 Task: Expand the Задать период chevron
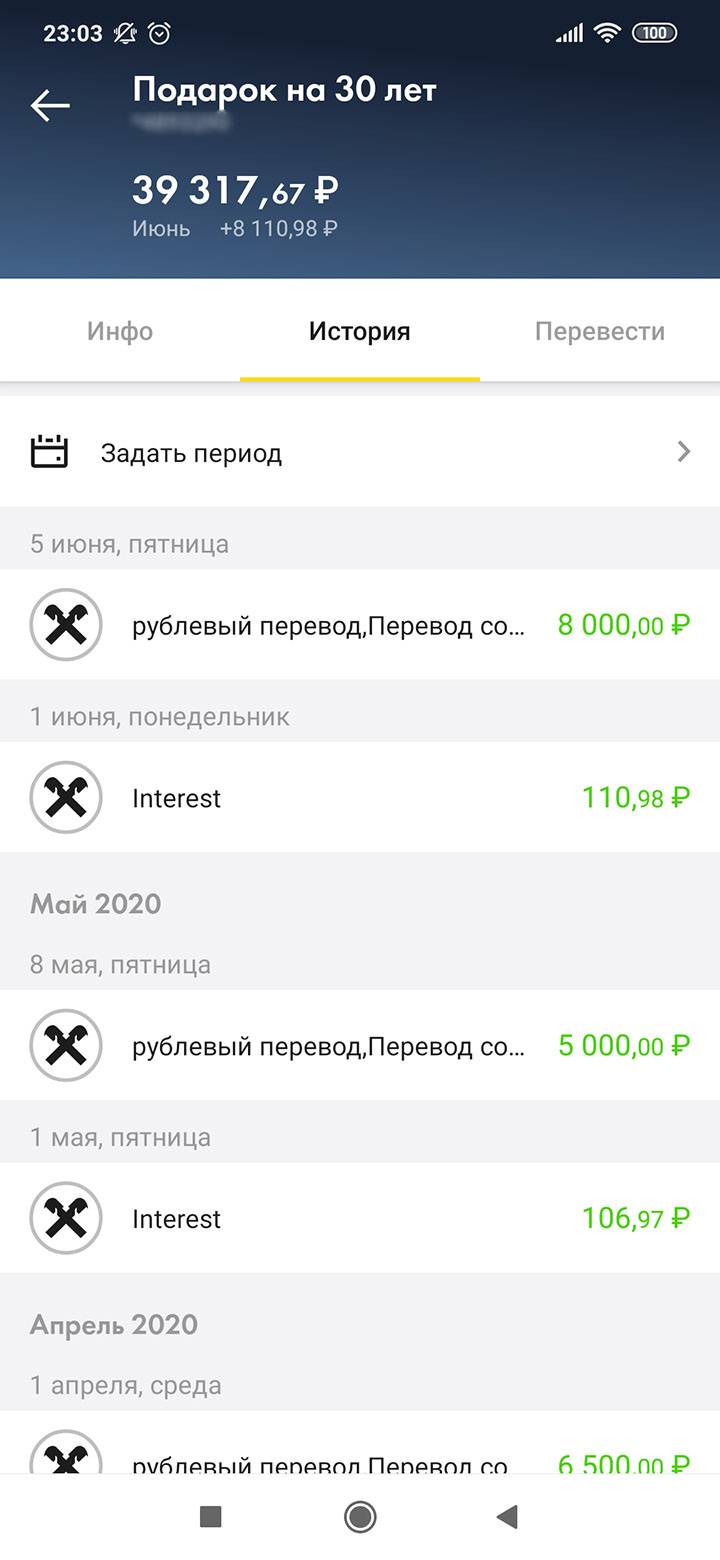[684, 452]
